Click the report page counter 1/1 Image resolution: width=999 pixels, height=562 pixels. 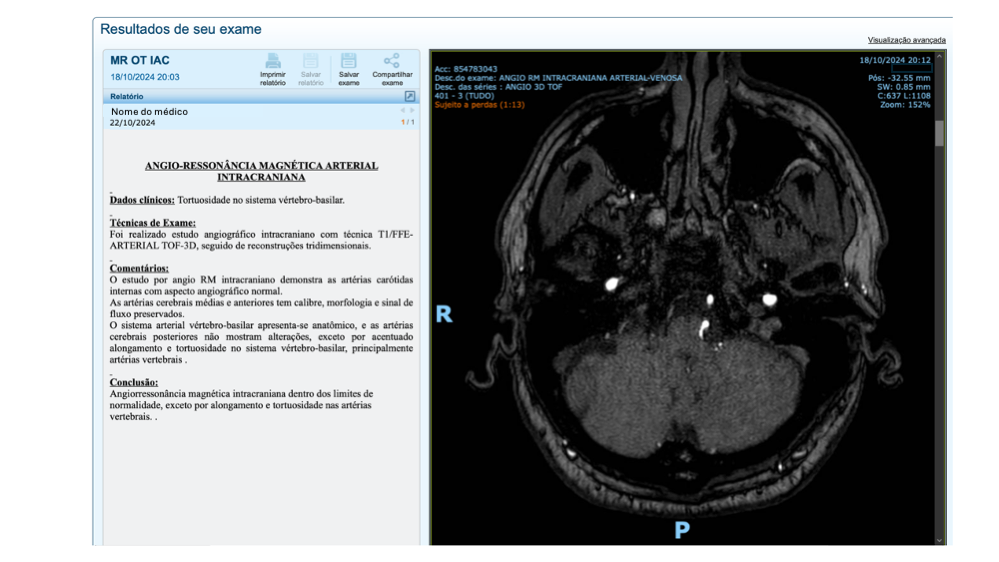pyautogui.click(x=407, y=122)
